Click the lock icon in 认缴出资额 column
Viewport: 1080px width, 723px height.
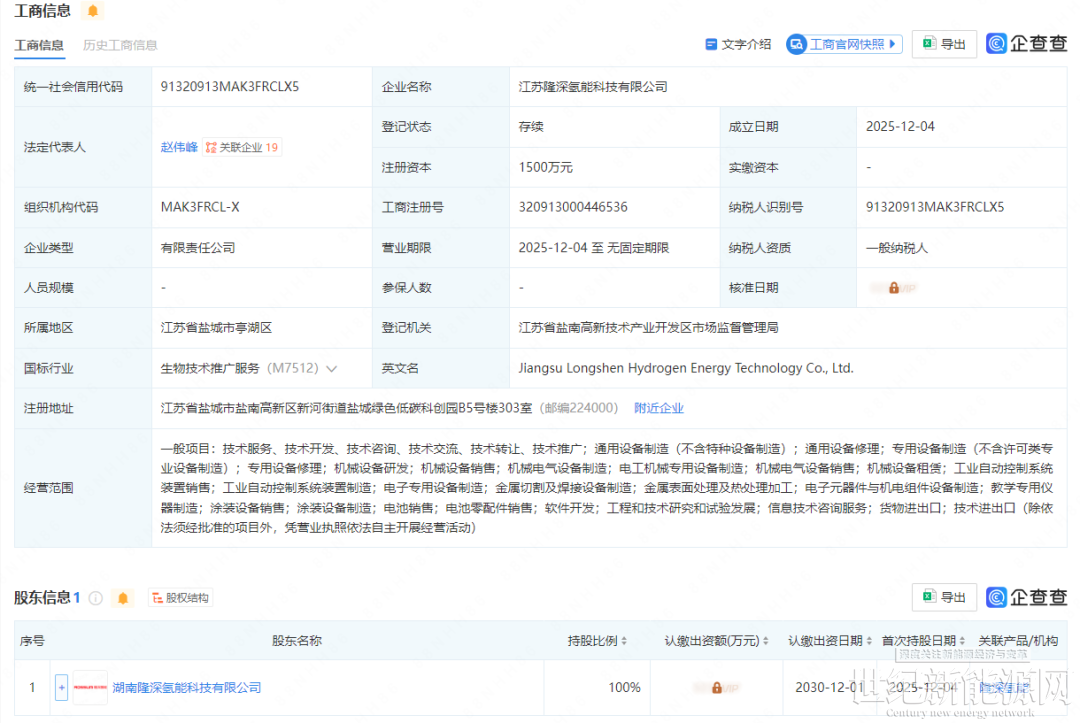point(716,688)
